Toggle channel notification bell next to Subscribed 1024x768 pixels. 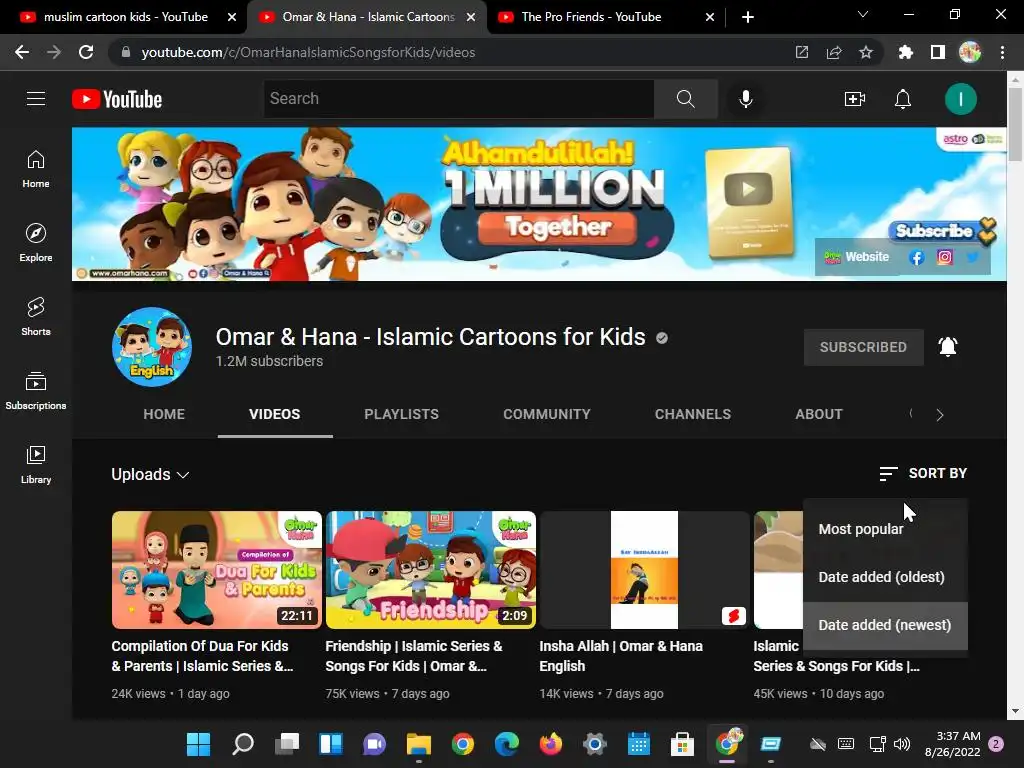pyautogui.click(x=948, y=347)
